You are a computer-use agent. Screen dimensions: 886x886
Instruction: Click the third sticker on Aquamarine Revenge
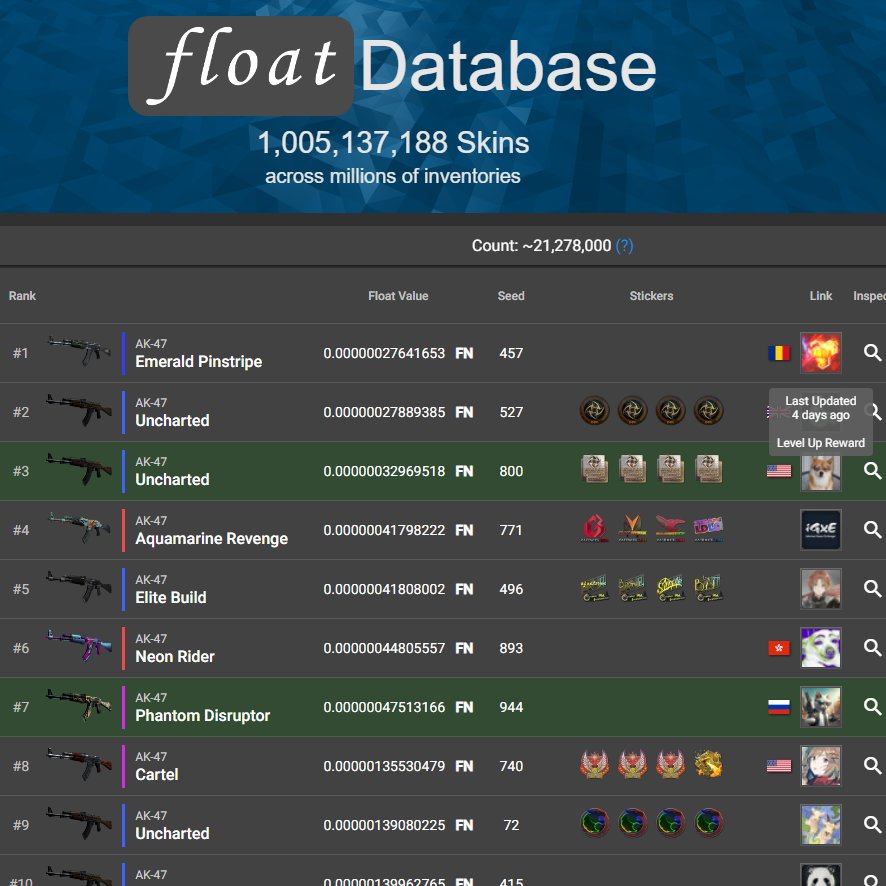670,528
